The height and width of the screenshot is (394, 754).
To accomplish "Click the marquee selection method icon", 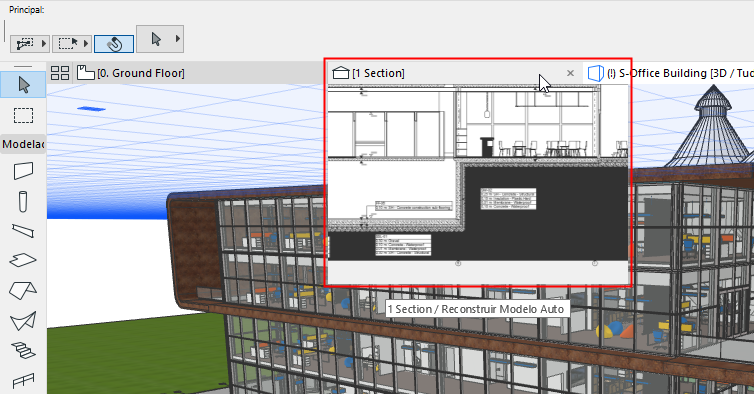I will click(67, 44).
